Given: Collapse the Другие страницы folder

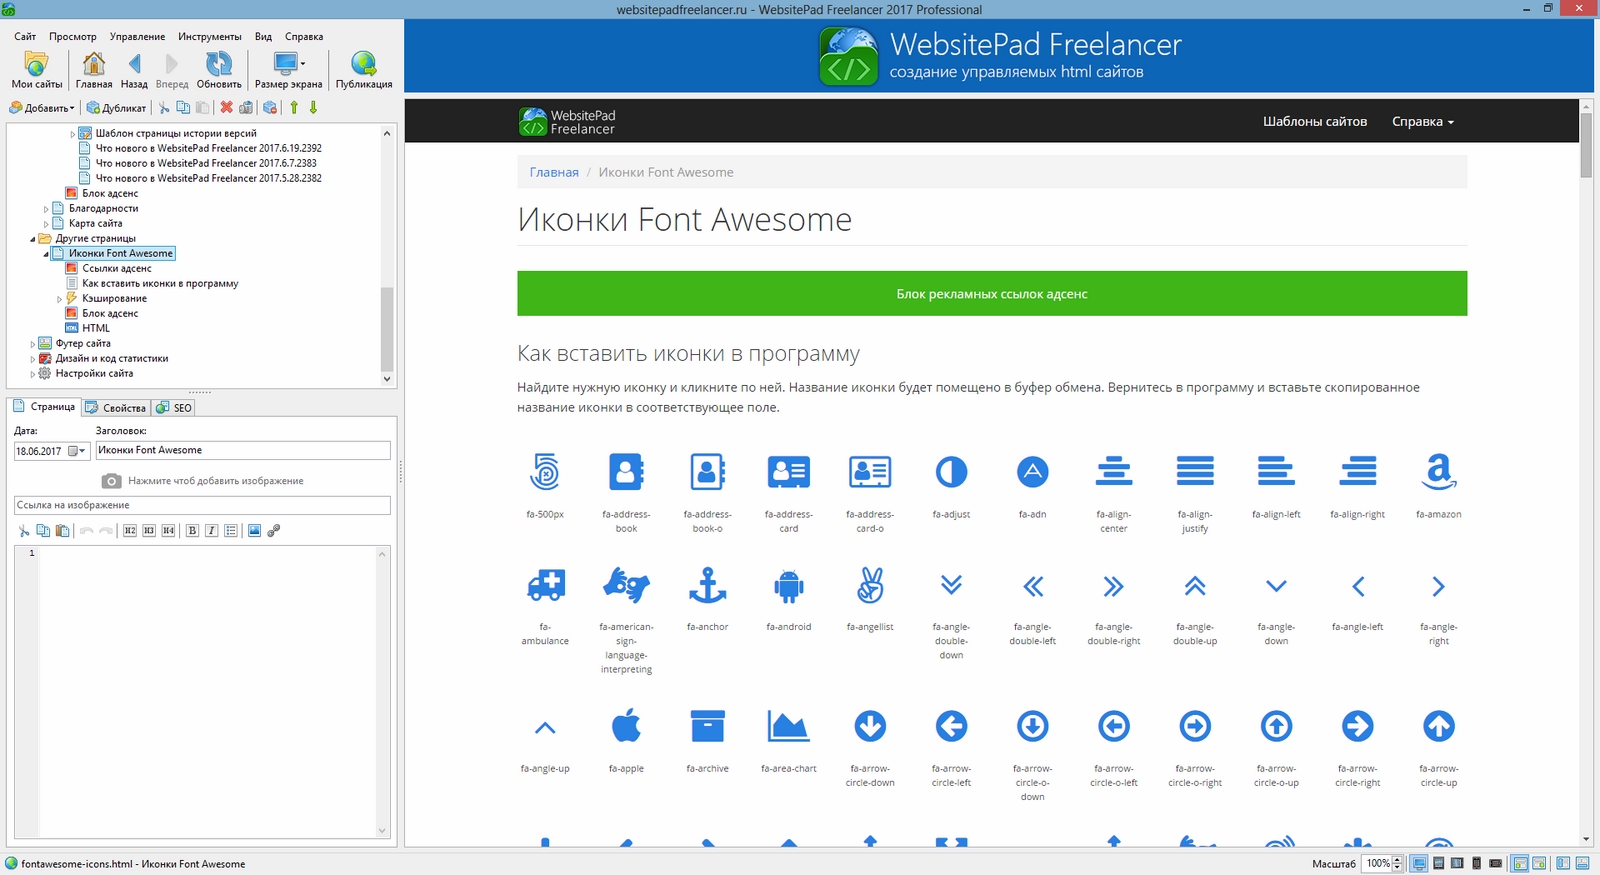Looking at the screenshot, I should click(33, 239).
